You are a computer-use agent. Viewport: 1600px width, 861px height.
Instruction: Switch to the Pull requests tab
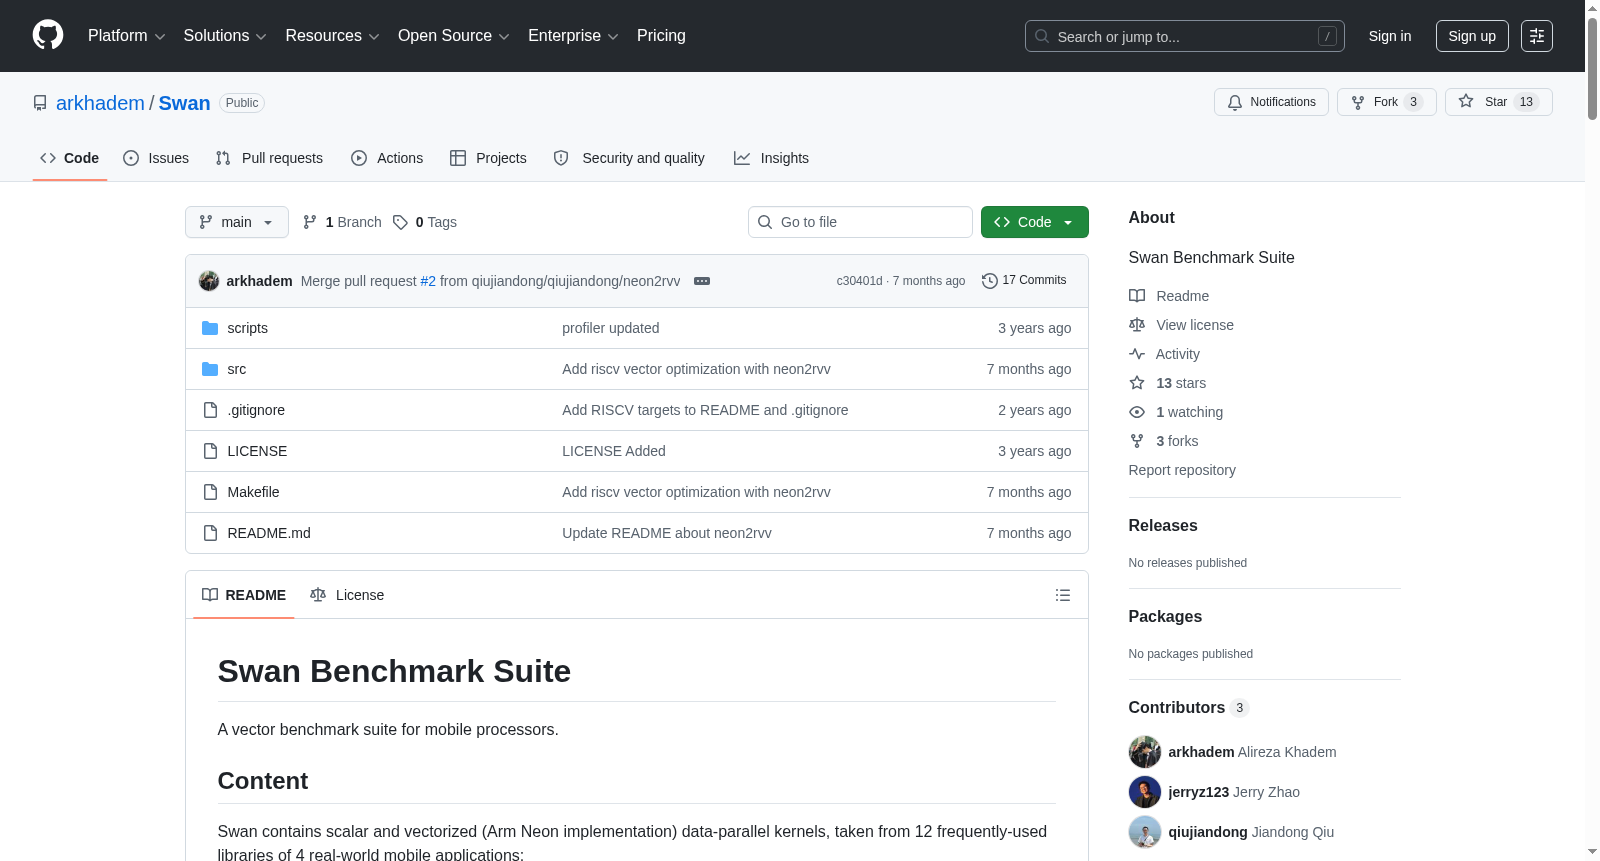pyautogui.click(x=269, y=158)
